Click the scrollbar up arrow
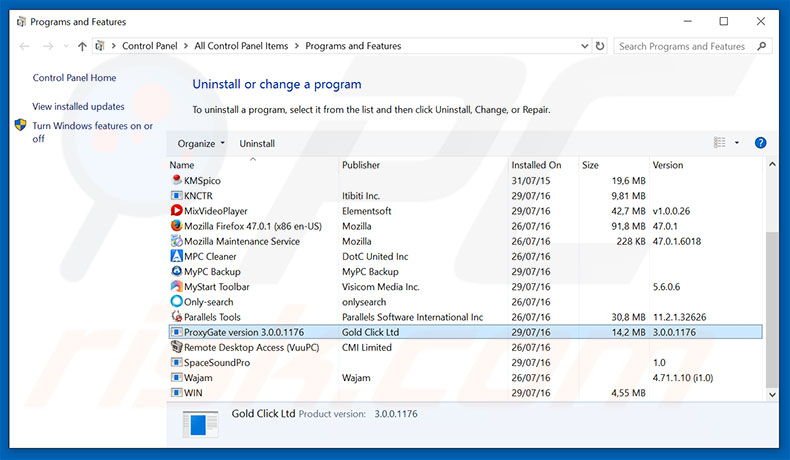Screen dimensions: 790x460 click(x=772, y=164)
